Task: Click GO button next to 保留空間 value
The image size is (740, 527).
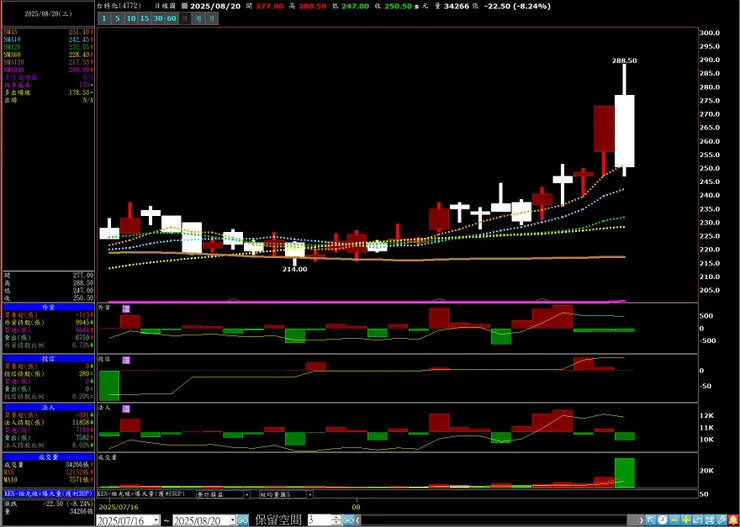Action: [348, 520]
